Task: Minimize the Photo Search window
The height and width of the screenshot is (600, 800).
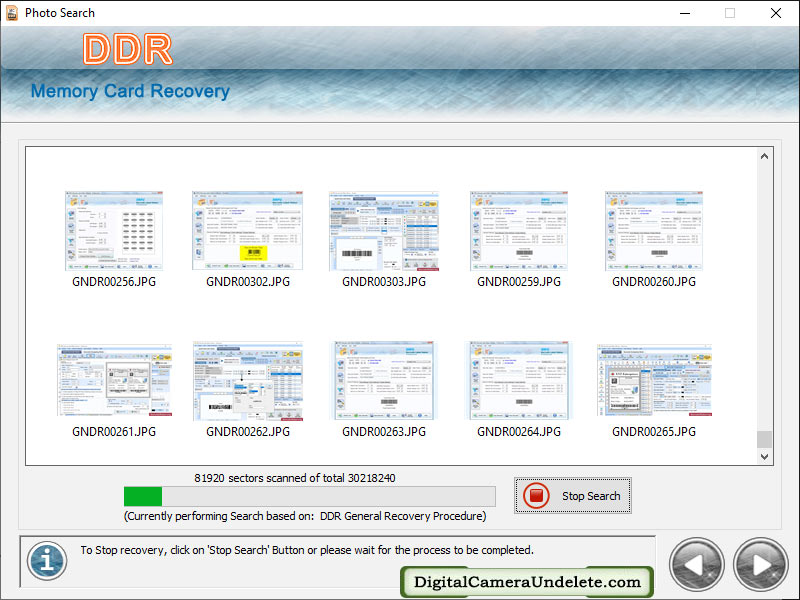Action: pyautogui.click(x=685, y=13)
